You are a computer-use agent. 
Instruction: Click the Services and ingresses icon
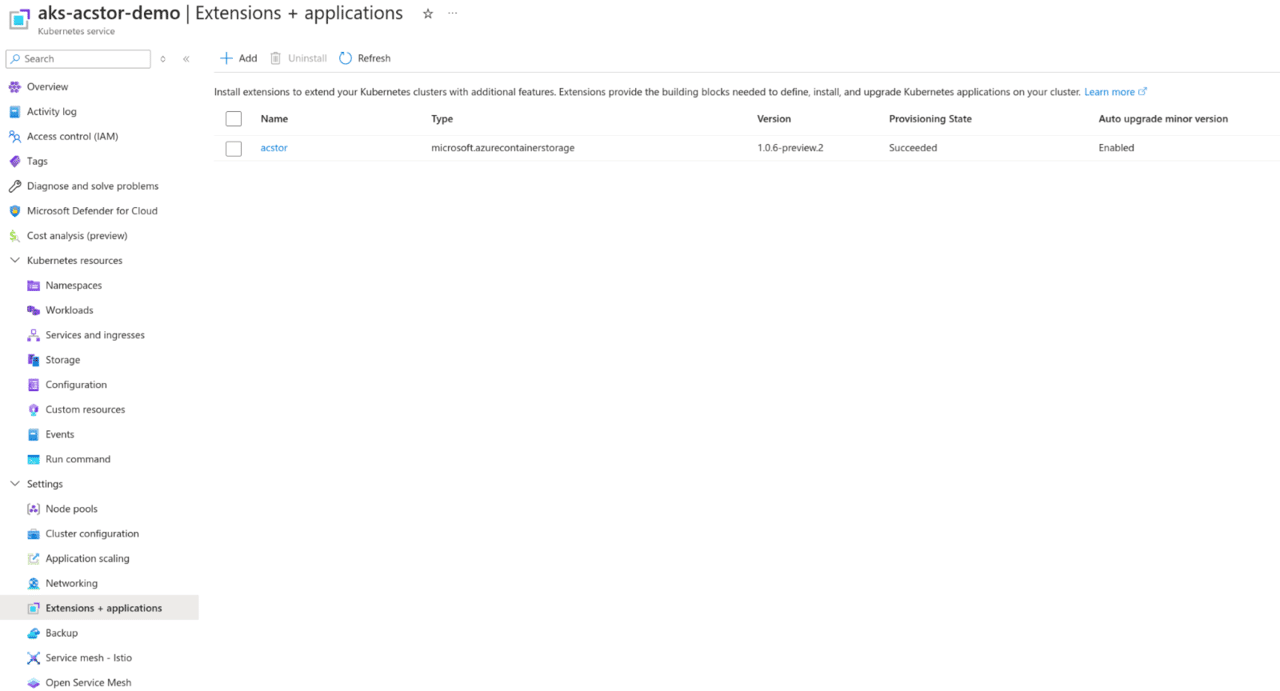point(33,335)
